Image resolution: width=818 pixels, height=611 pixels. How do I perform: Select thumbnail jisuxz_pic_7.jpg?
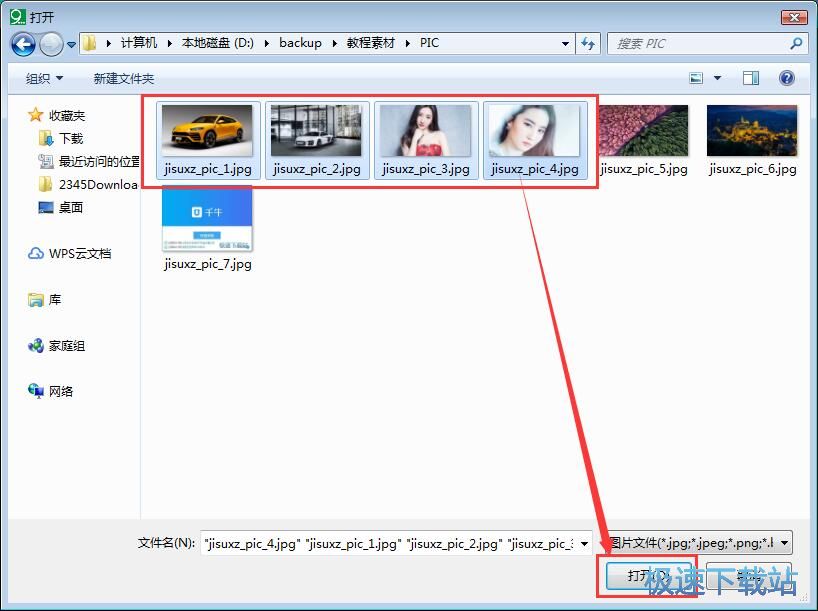click(x=207, y=220)
